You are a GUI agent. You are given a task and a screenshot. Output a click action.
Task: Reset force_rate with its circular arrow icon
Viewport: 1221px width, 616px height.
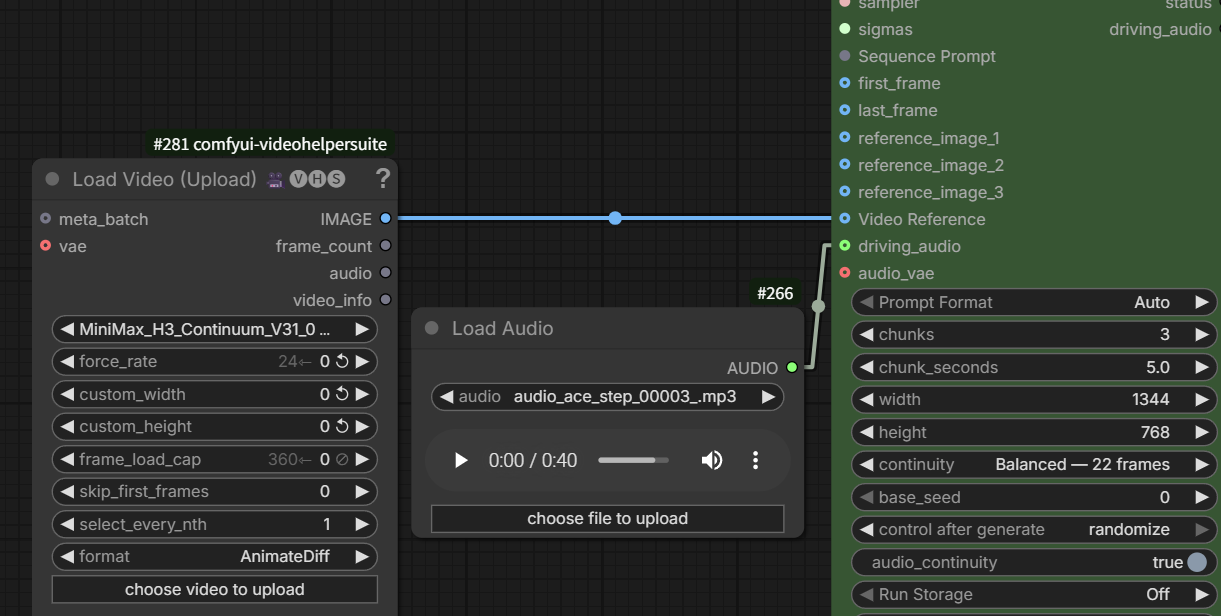[x=342, y=361]
